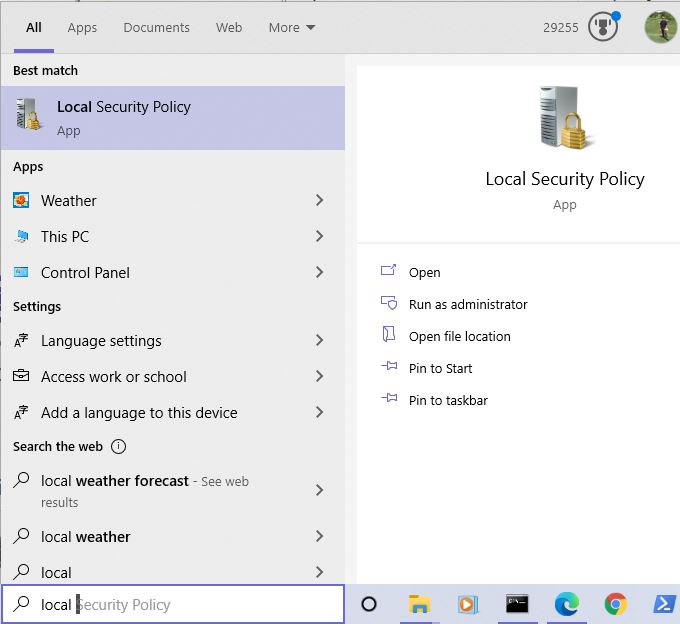The image size is (680, 624).
Task: Expand the local web suggestion chevron
Action: 320,572
